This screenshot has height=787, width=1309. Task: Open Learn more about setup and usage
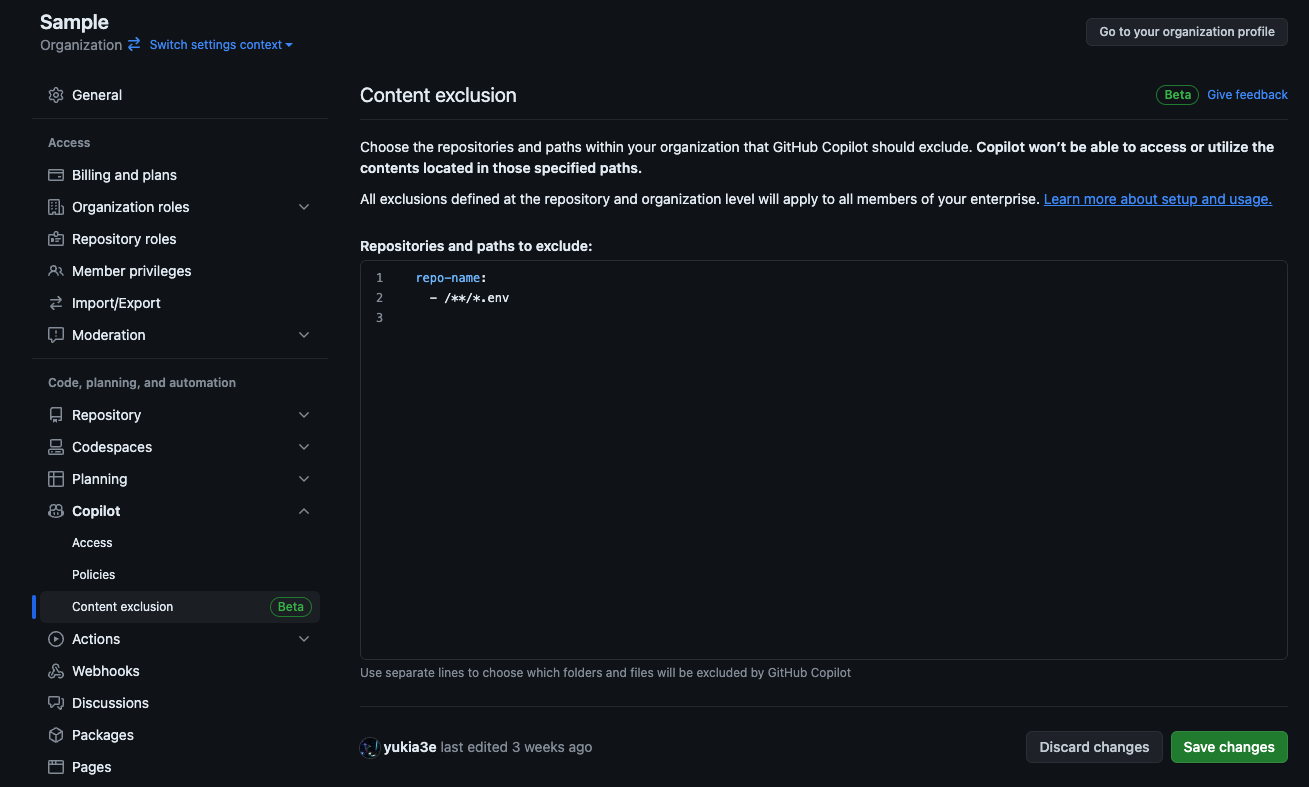1157,198
